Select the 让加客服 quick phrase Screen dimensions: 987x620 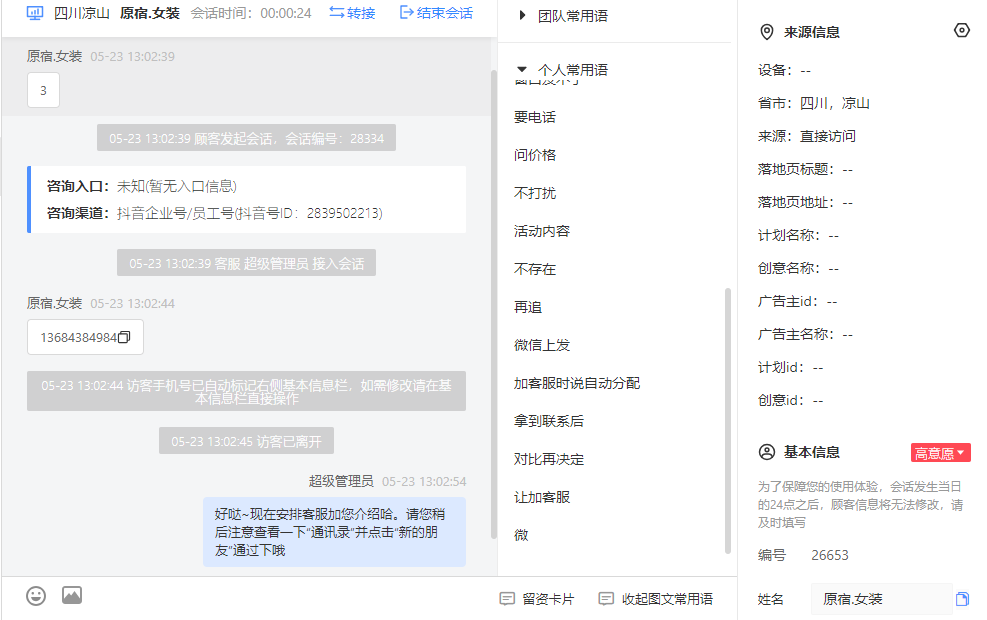(542, 497)
